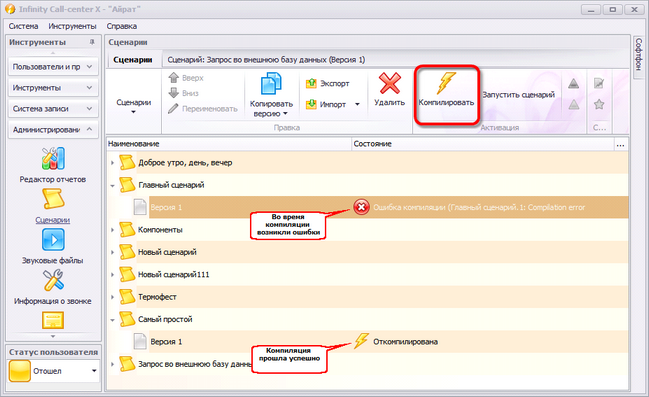
Task: Click the Импорт toolbar icon
Action: (311, 104)
